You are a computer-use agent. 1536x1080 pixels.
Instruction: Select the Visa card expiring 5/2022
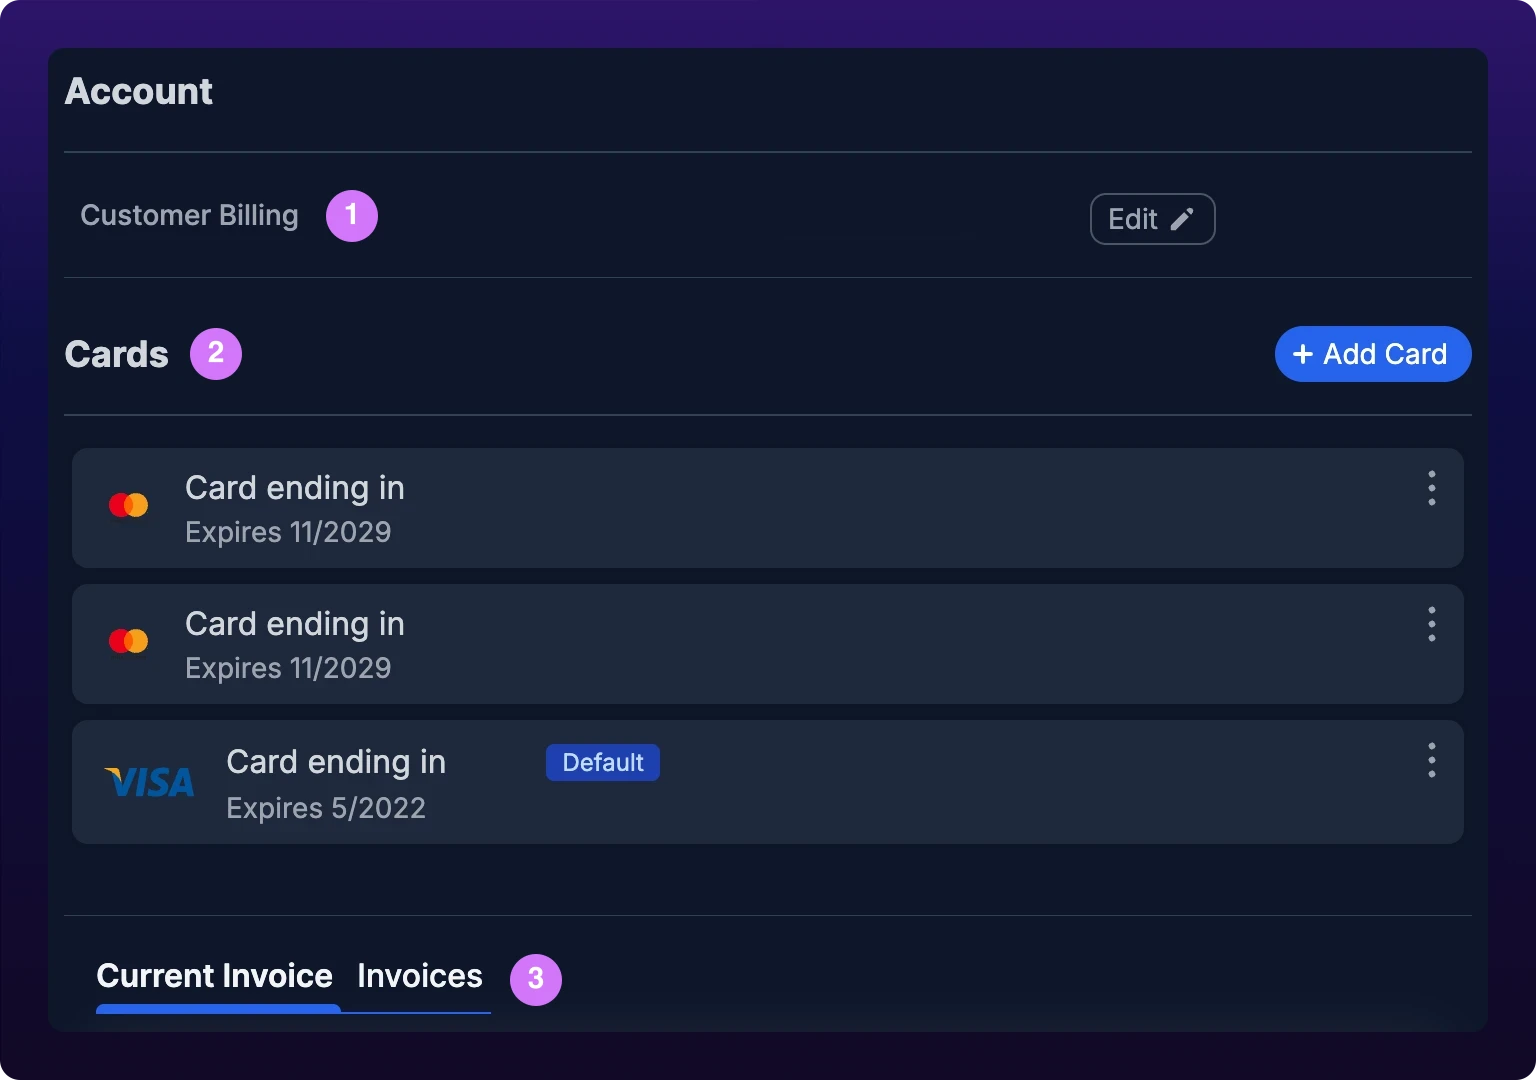point(768,782)
